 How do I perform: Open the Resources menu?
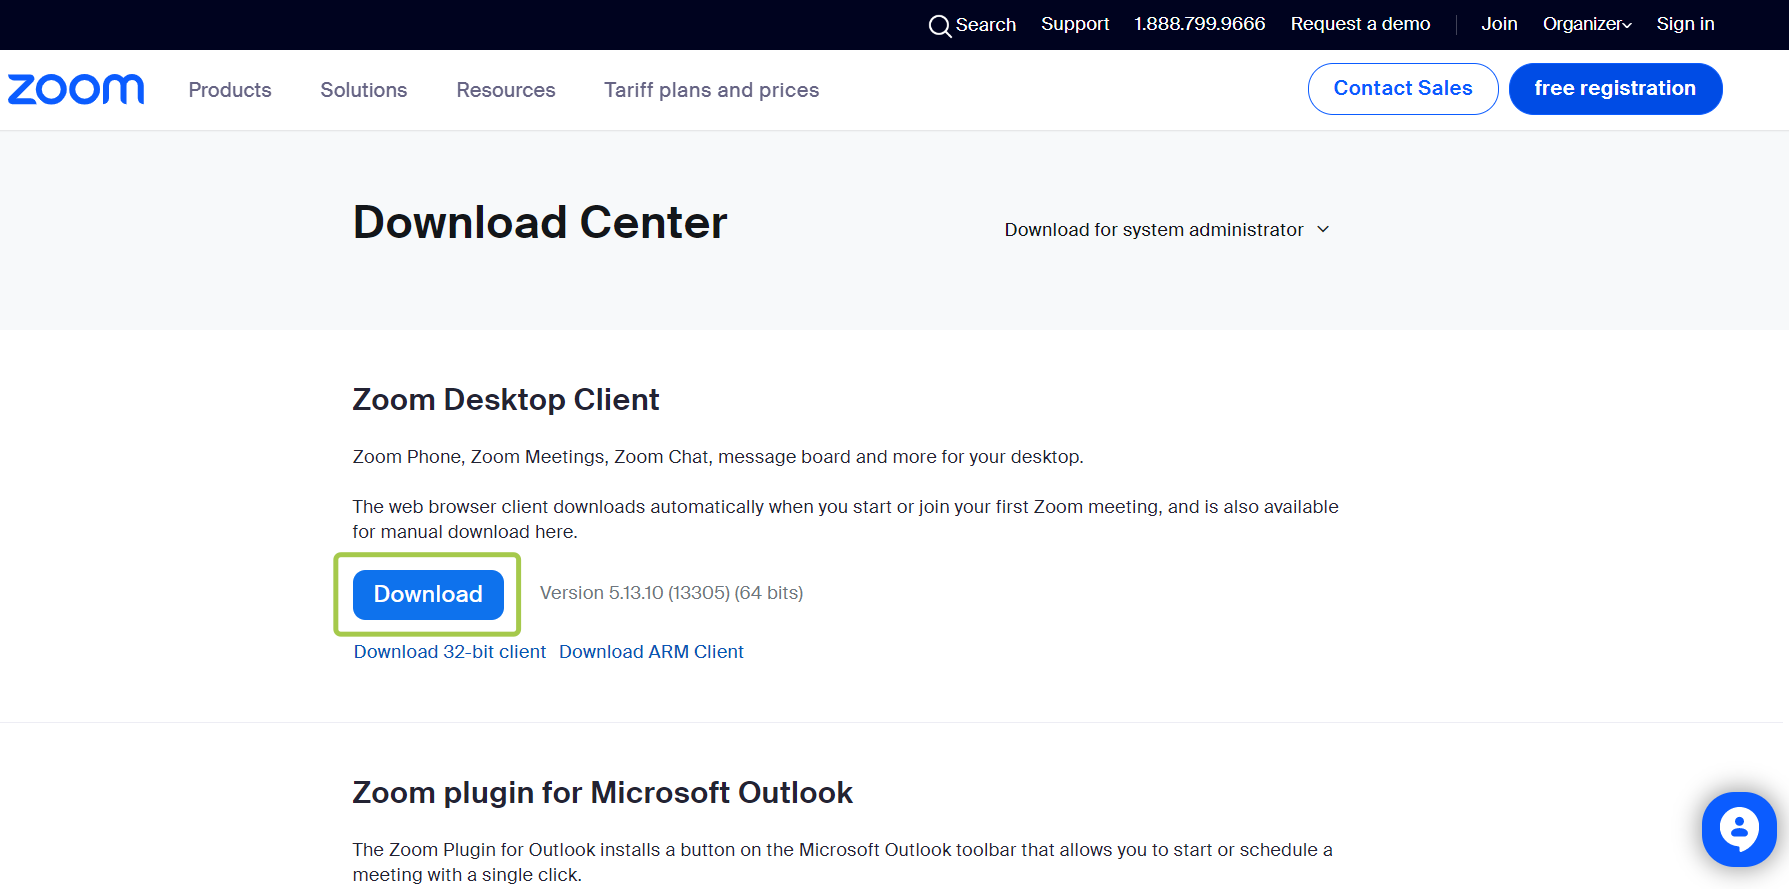(x=506, y=90)
